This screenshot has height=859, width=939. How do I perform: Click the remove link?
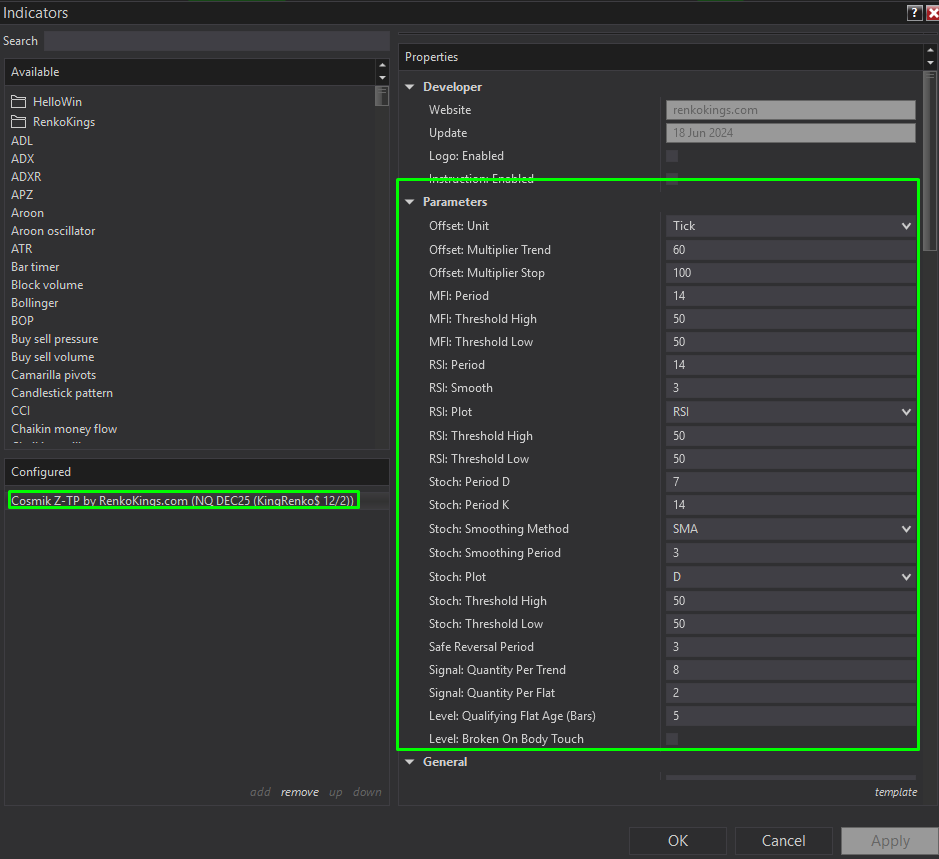(x=299, y=792)
